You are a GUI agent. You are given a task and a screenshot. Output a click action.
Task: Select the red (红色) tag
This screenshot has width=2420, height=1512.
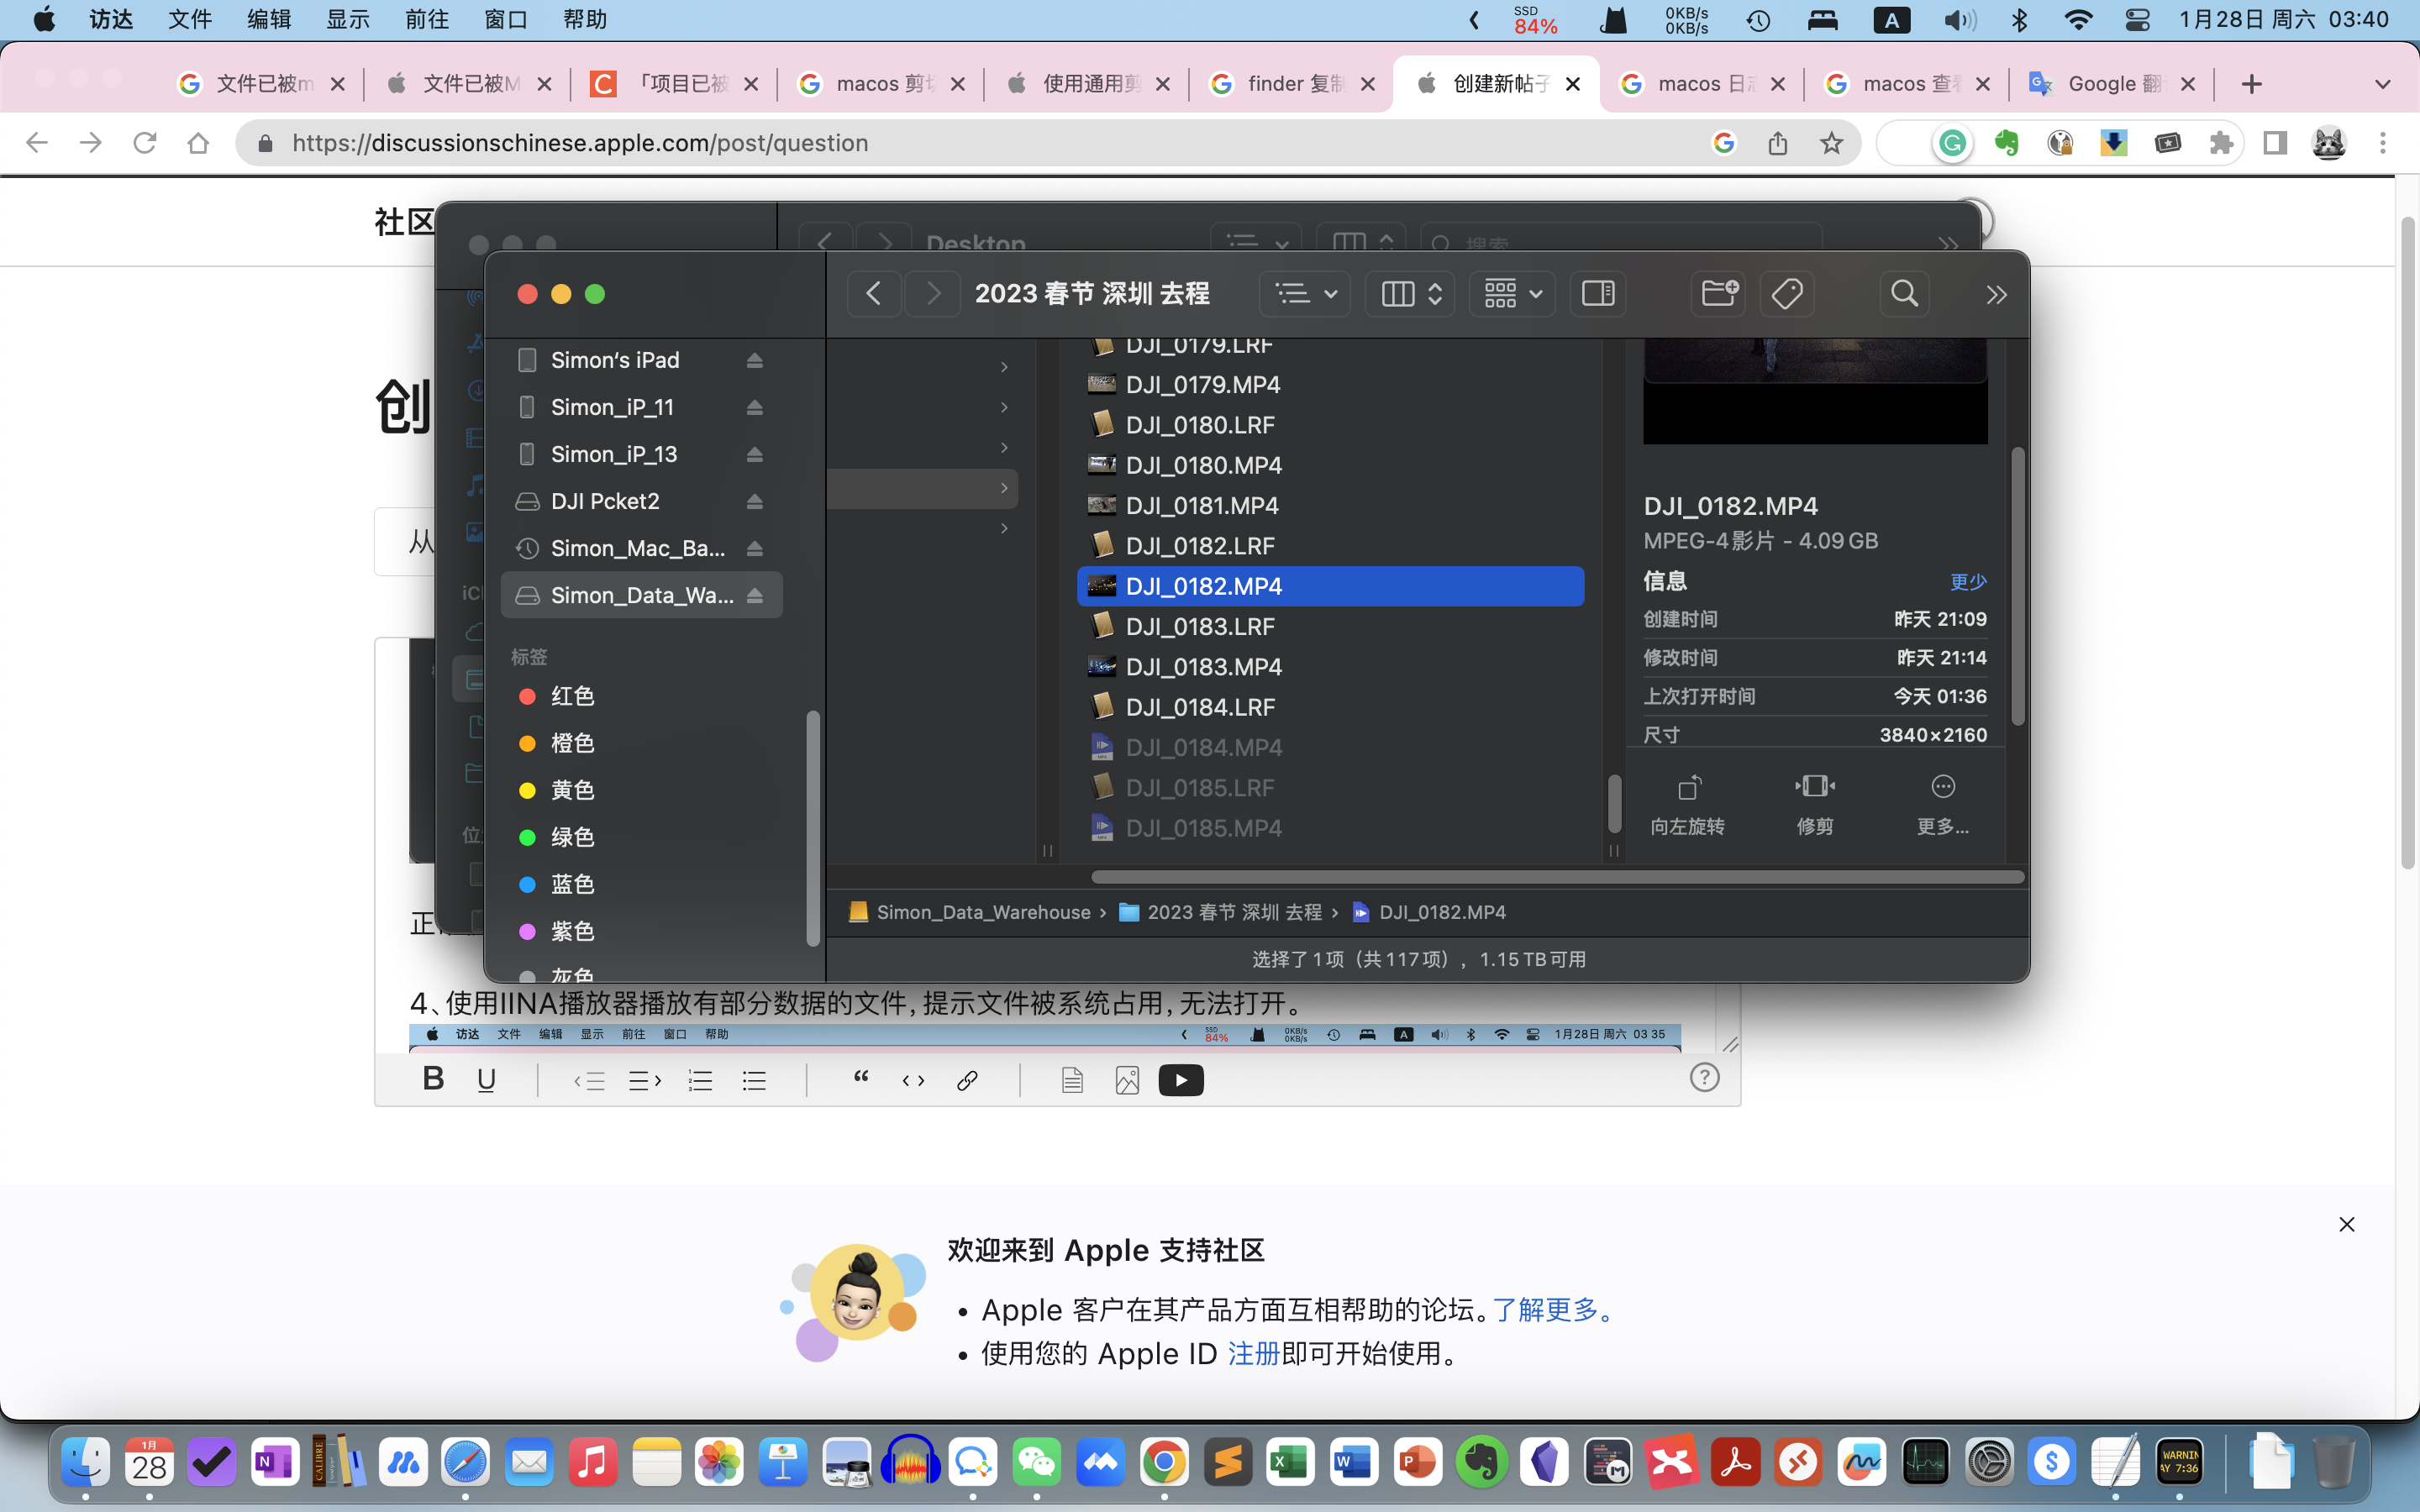(x=572, y=696)
